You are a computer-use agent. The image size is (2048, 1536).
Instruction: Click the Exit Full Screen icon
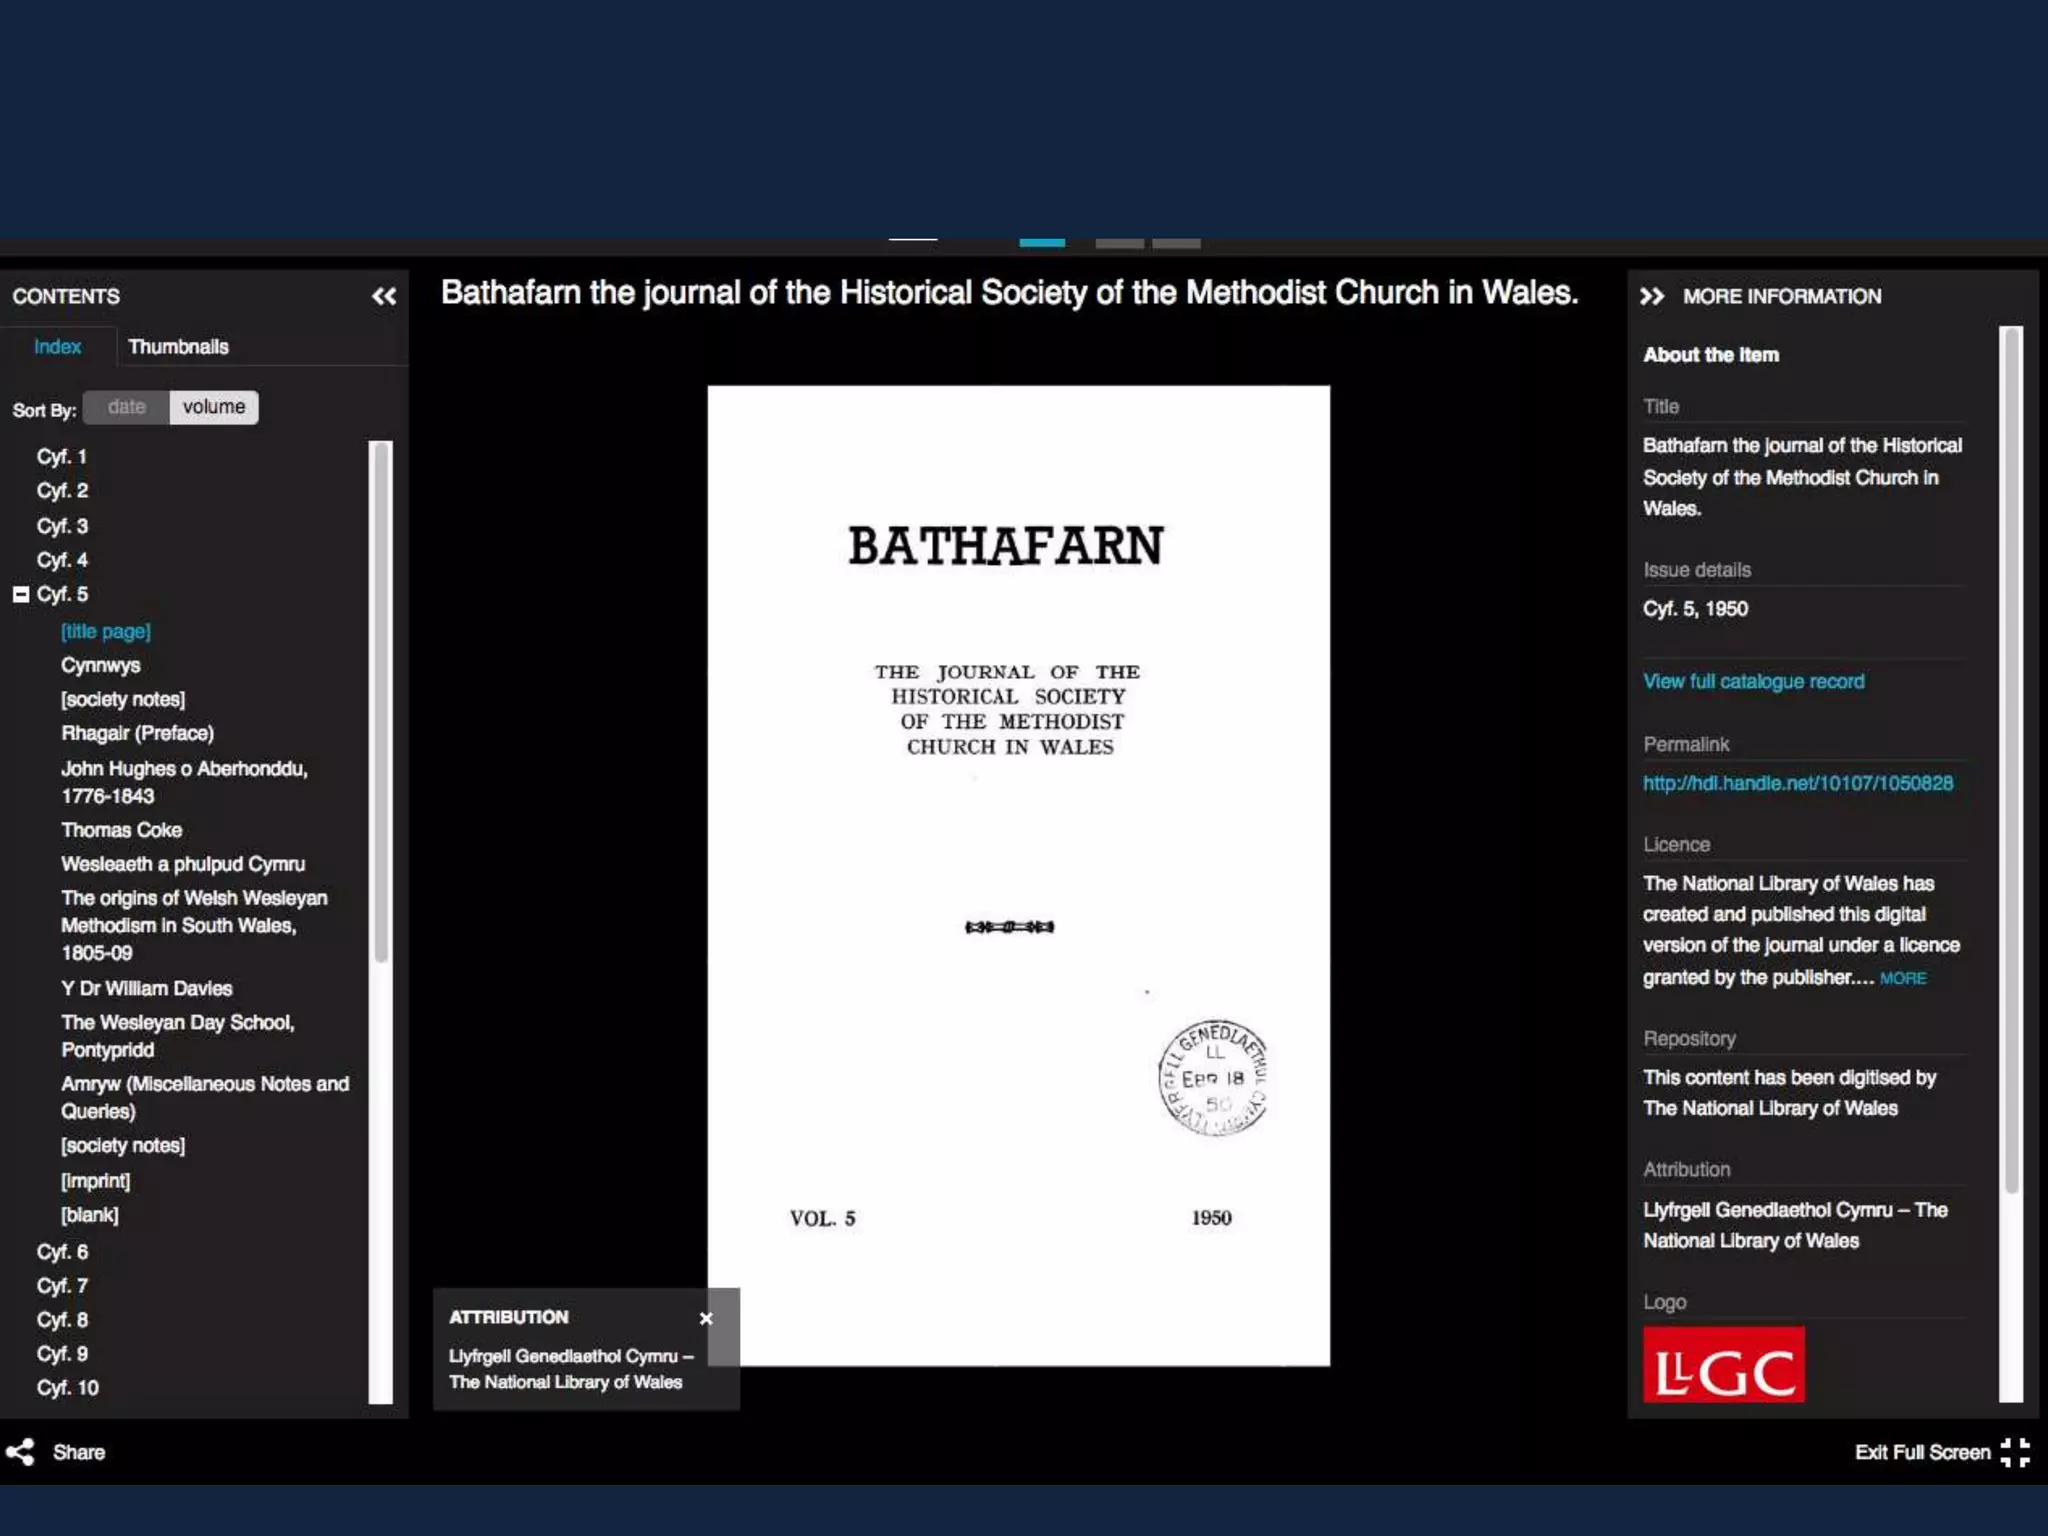tap(2015, 1452)
